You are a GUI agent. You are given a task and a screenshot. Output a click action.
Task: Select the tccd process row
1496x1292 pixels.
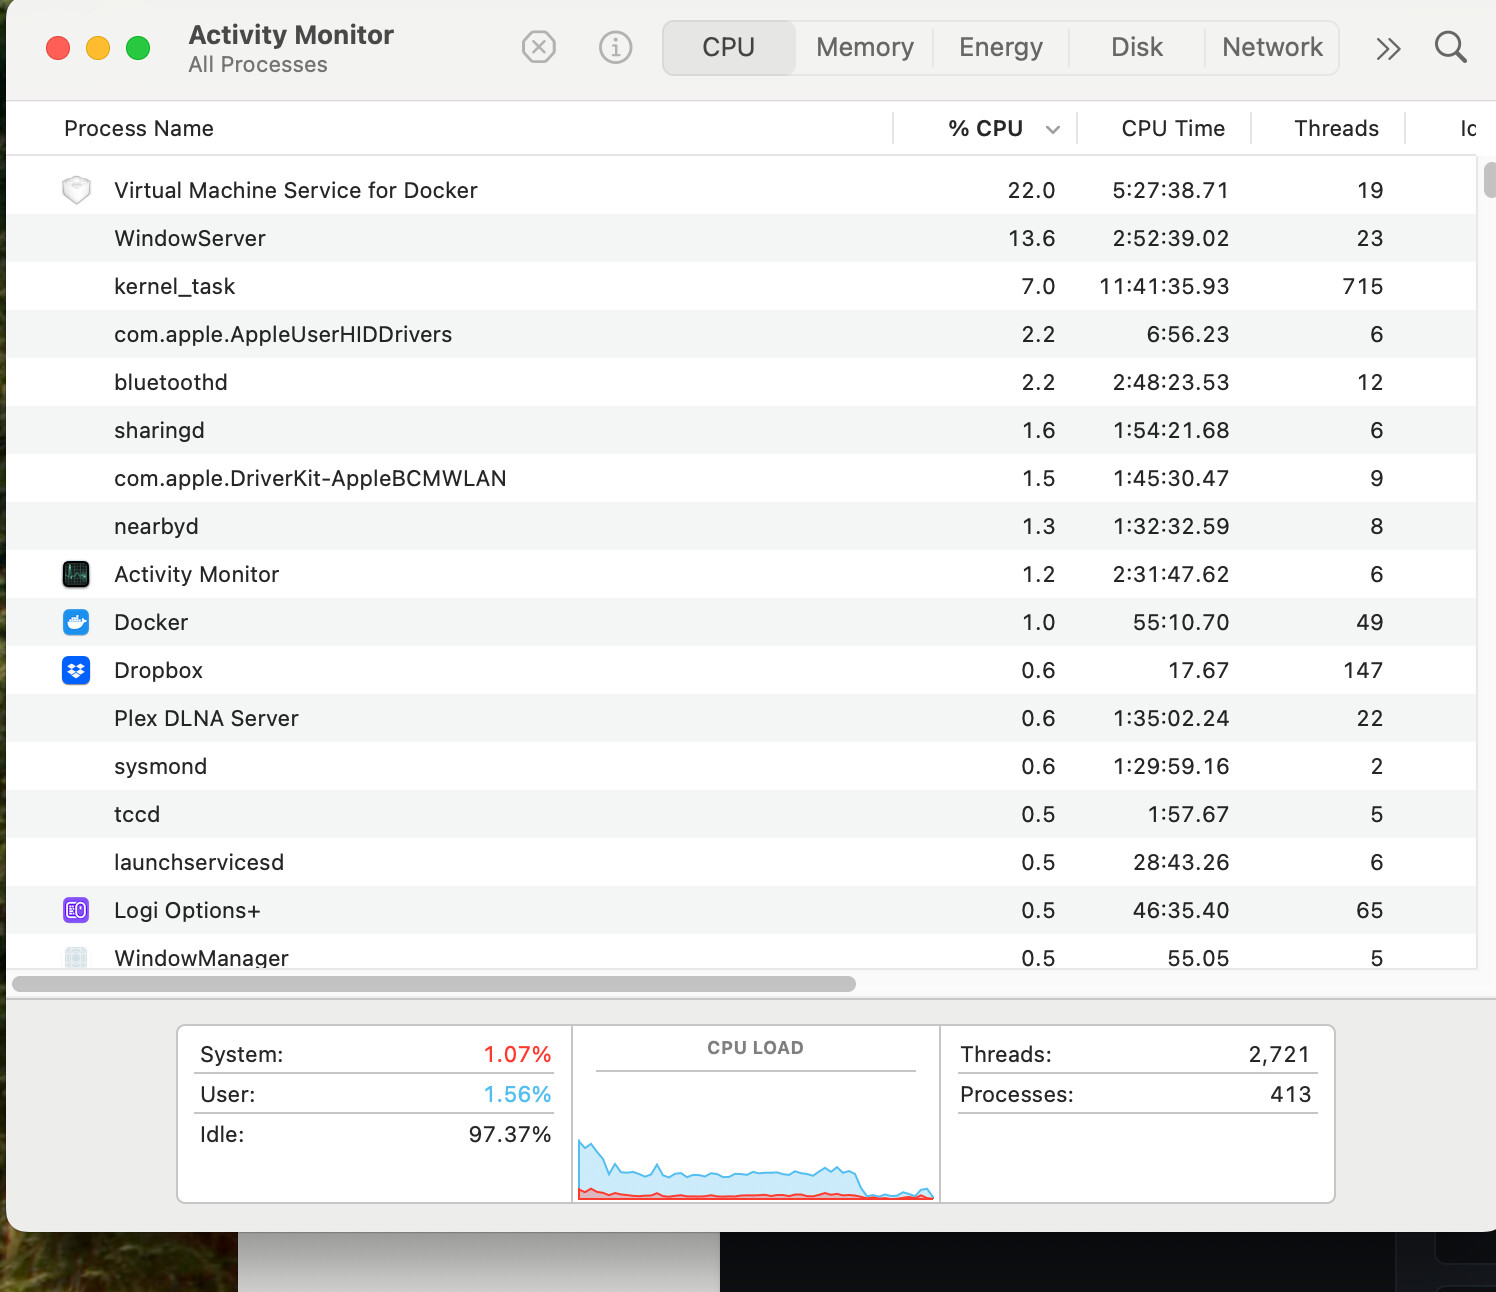pyautogui.click(x=741, y=814)
